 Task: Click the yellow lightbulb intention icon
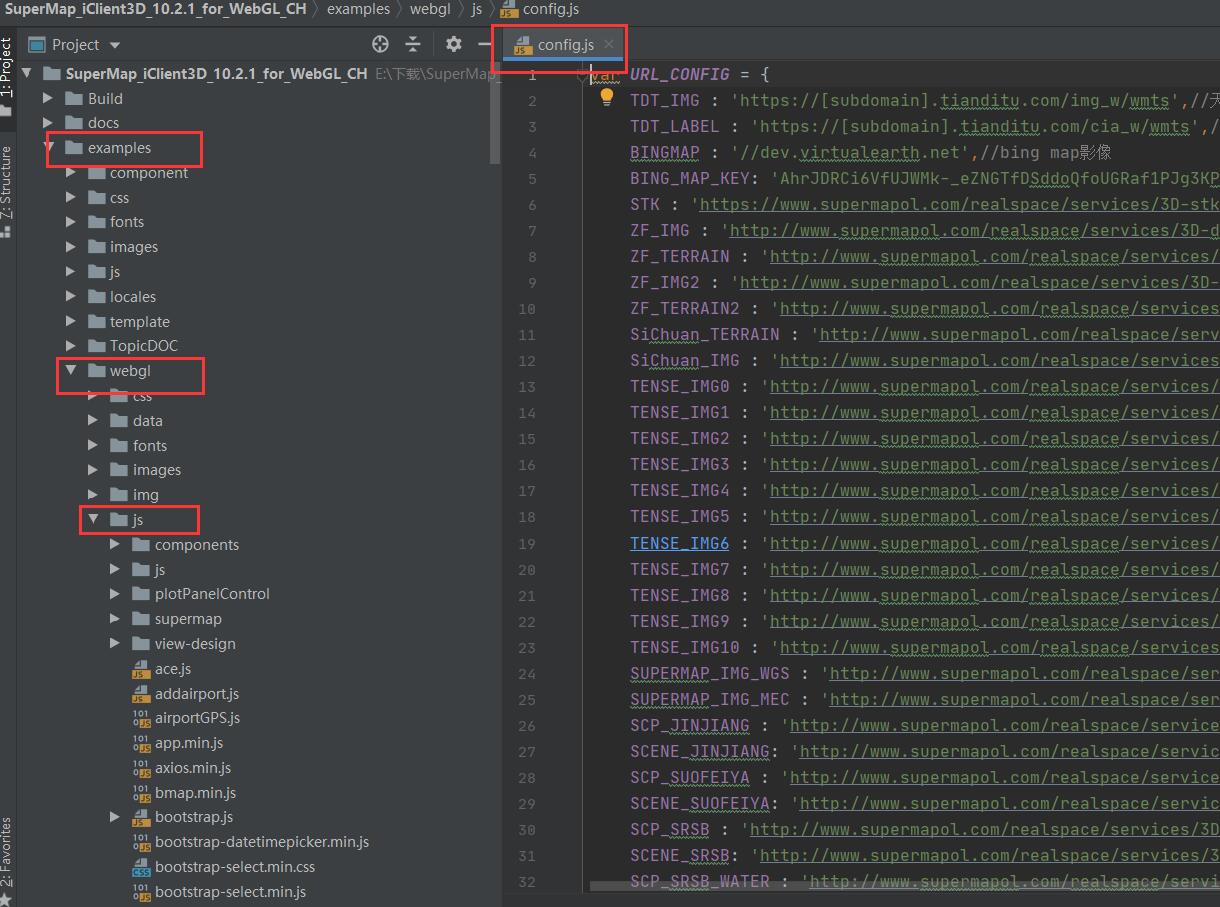[x=606, y=98]
